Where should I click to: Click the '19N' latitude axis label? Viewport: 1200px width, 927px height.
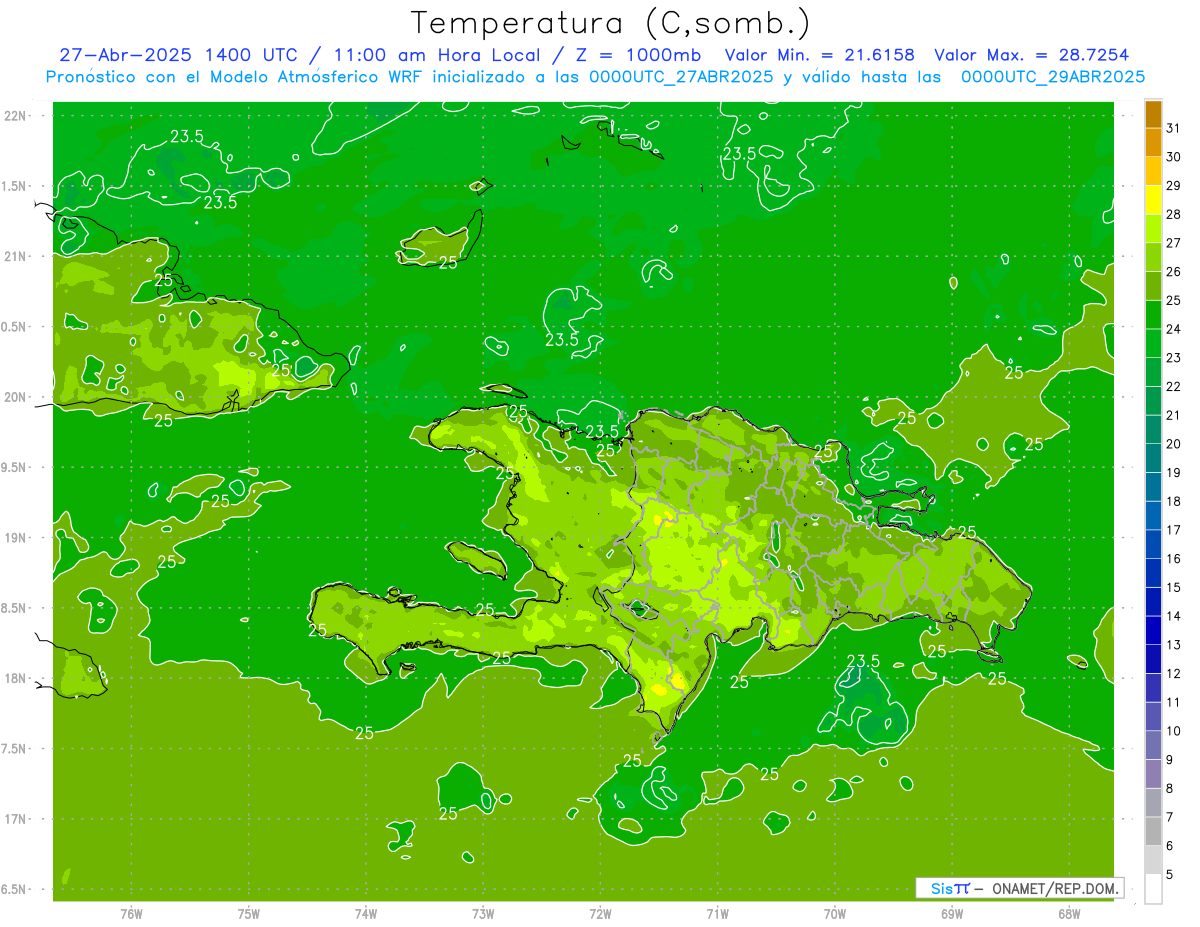click(x=17, y=537)
